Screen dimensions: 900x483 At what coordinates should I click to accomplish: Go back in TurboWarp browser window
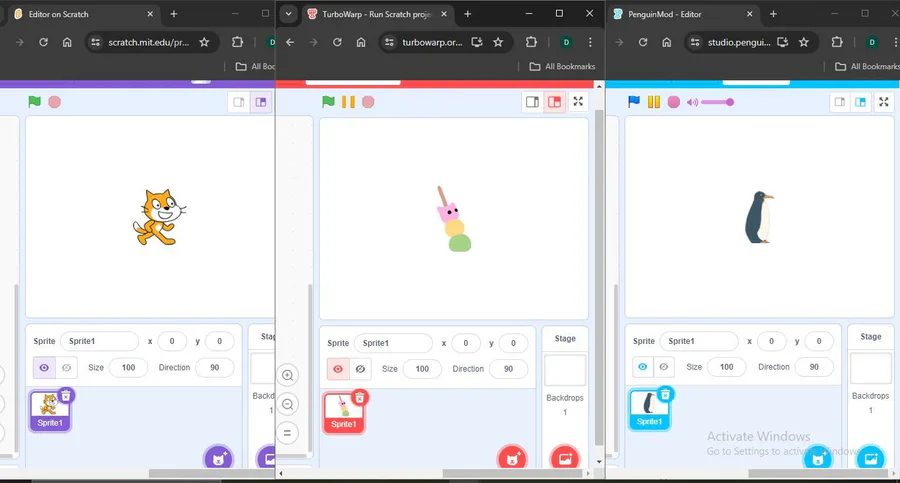click(290, 42)
